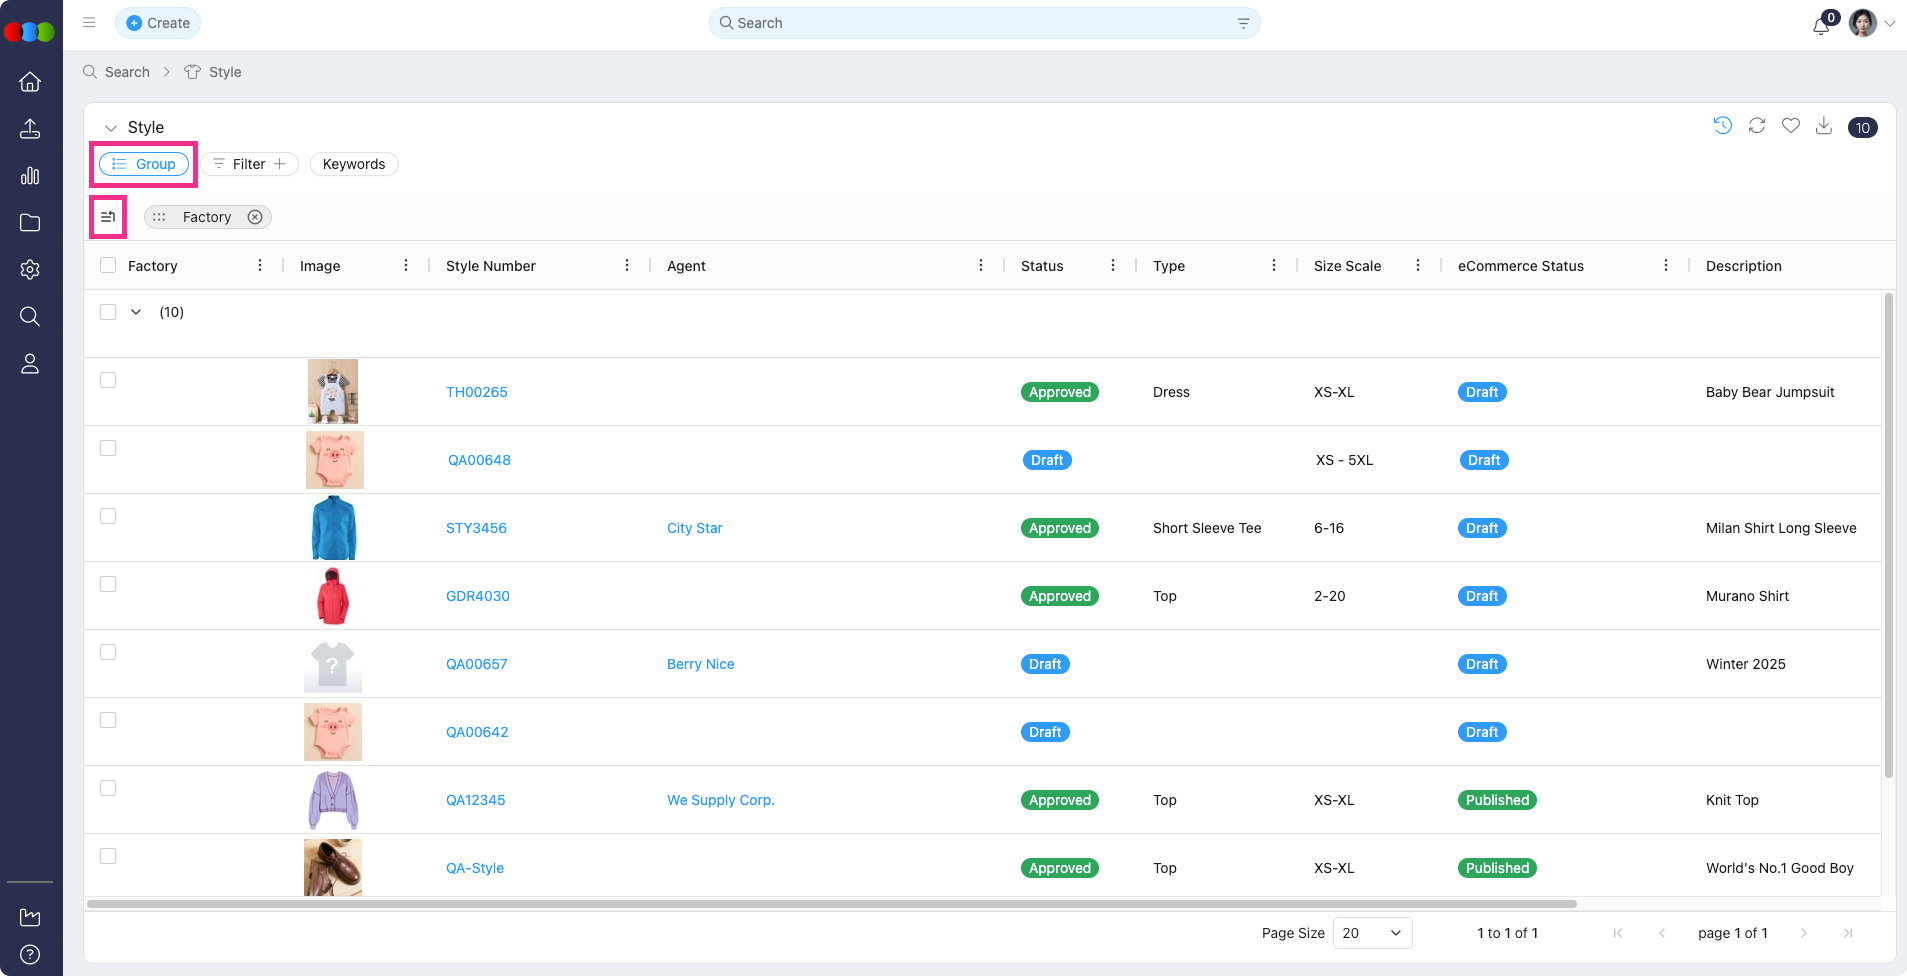
Task: Open the settings gear in sidebar
Action: (x=30, y=269)
